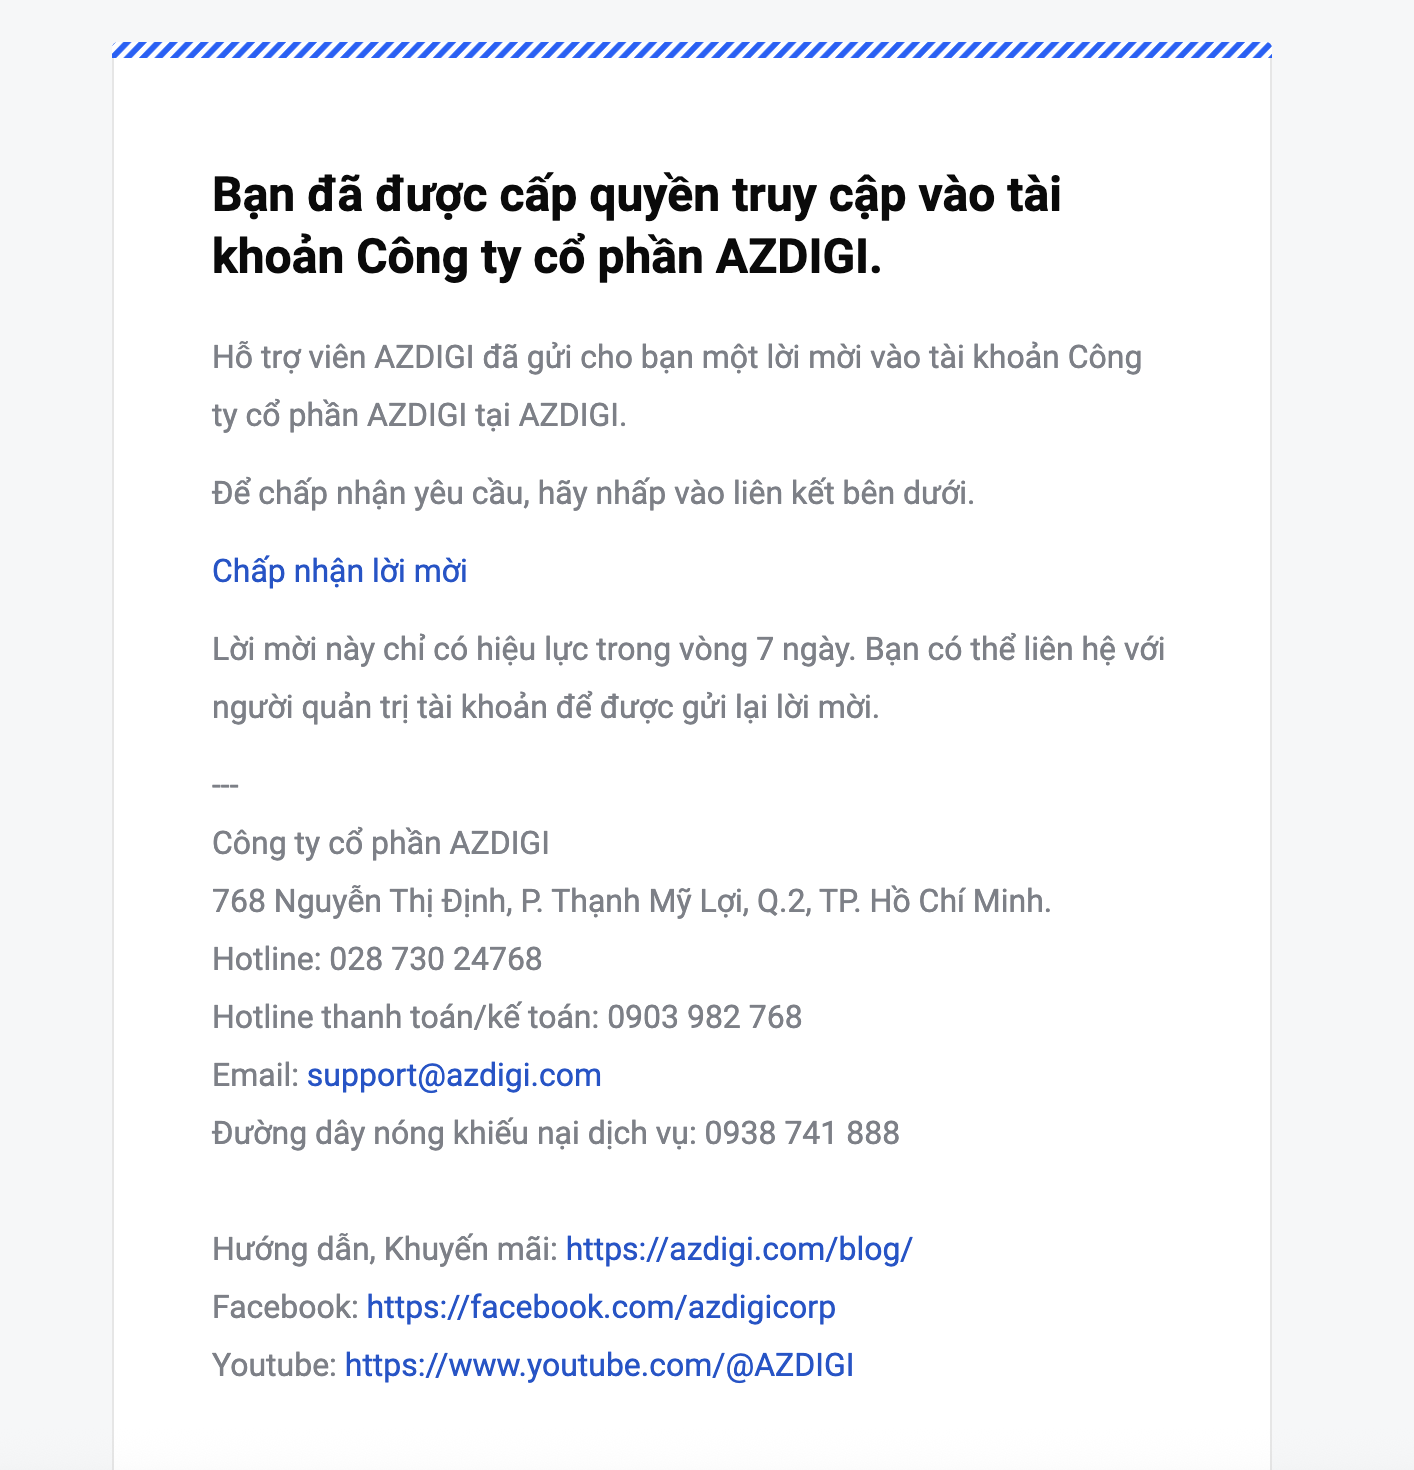
Task: Click the billing hotline number 0903 982 768
Action: 705,1017
